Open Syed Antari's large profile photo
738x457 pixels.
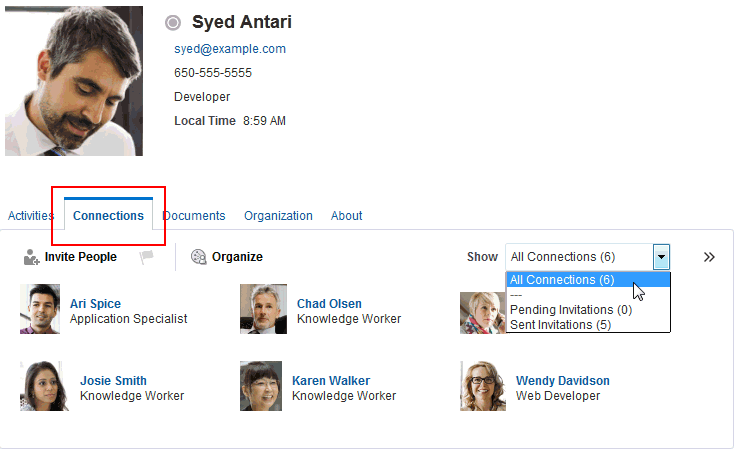(x=74, y=81)
